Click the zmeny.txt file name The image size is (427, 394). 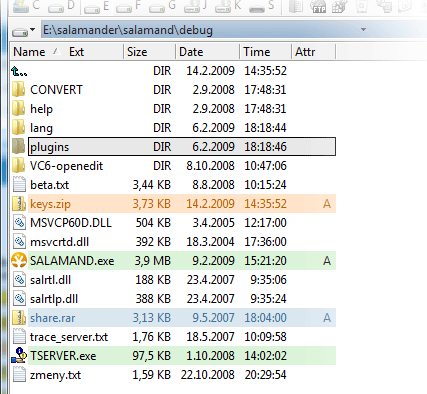[x=55, y=375]
